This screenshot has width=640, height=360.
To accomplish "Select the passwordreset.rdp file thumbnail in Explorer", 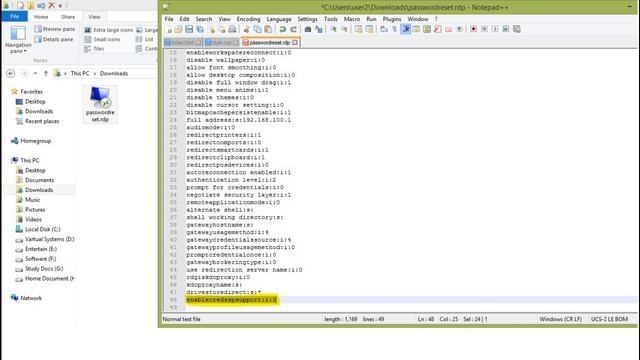I will [x=100, y=104].
